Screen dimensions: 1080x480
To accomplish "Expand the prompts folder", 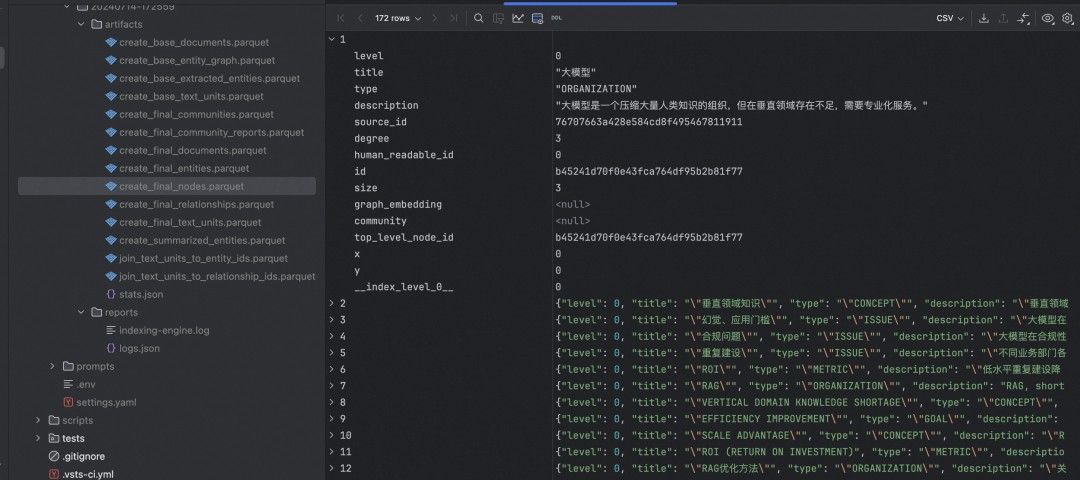I will [x=52, y=366].
